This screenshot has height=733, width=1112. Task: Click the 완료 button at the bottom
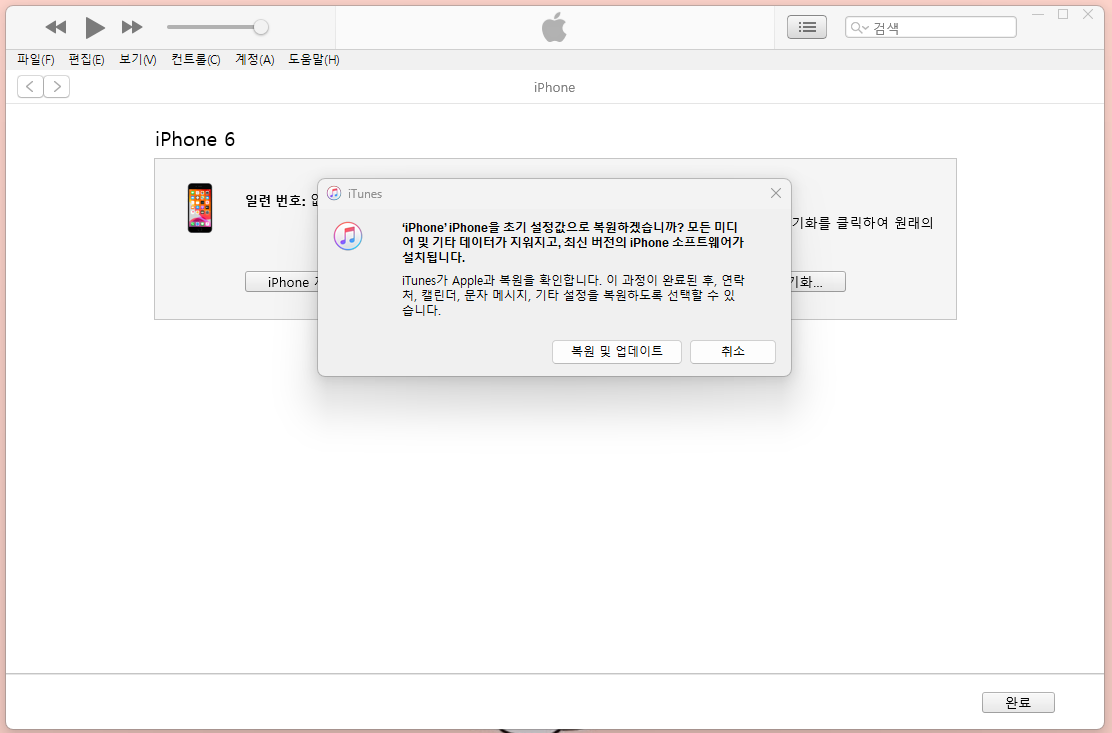[x=1018, y=703]
